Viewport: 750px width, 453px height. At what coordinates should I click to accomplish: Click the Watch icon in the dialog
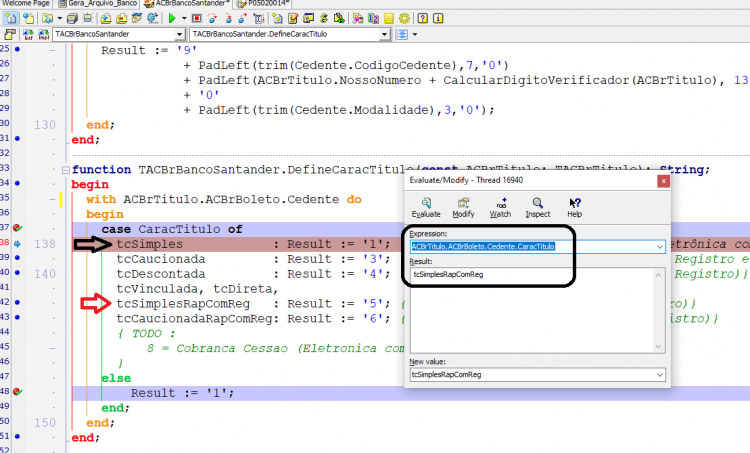click(500, 208)
